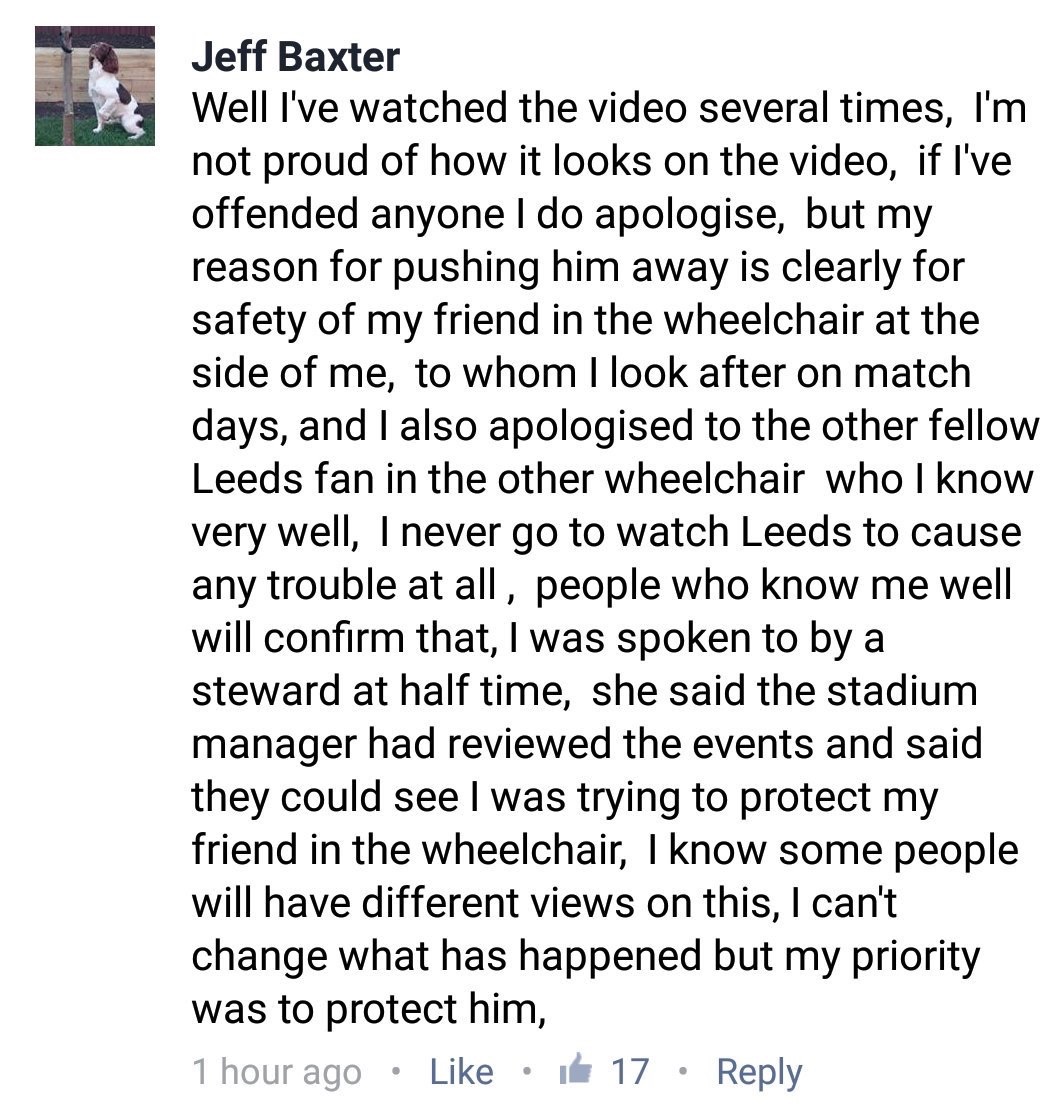1062x1107 pixels.
Task: Like Jeff Baxter's comment
Action: (461, 1071)
